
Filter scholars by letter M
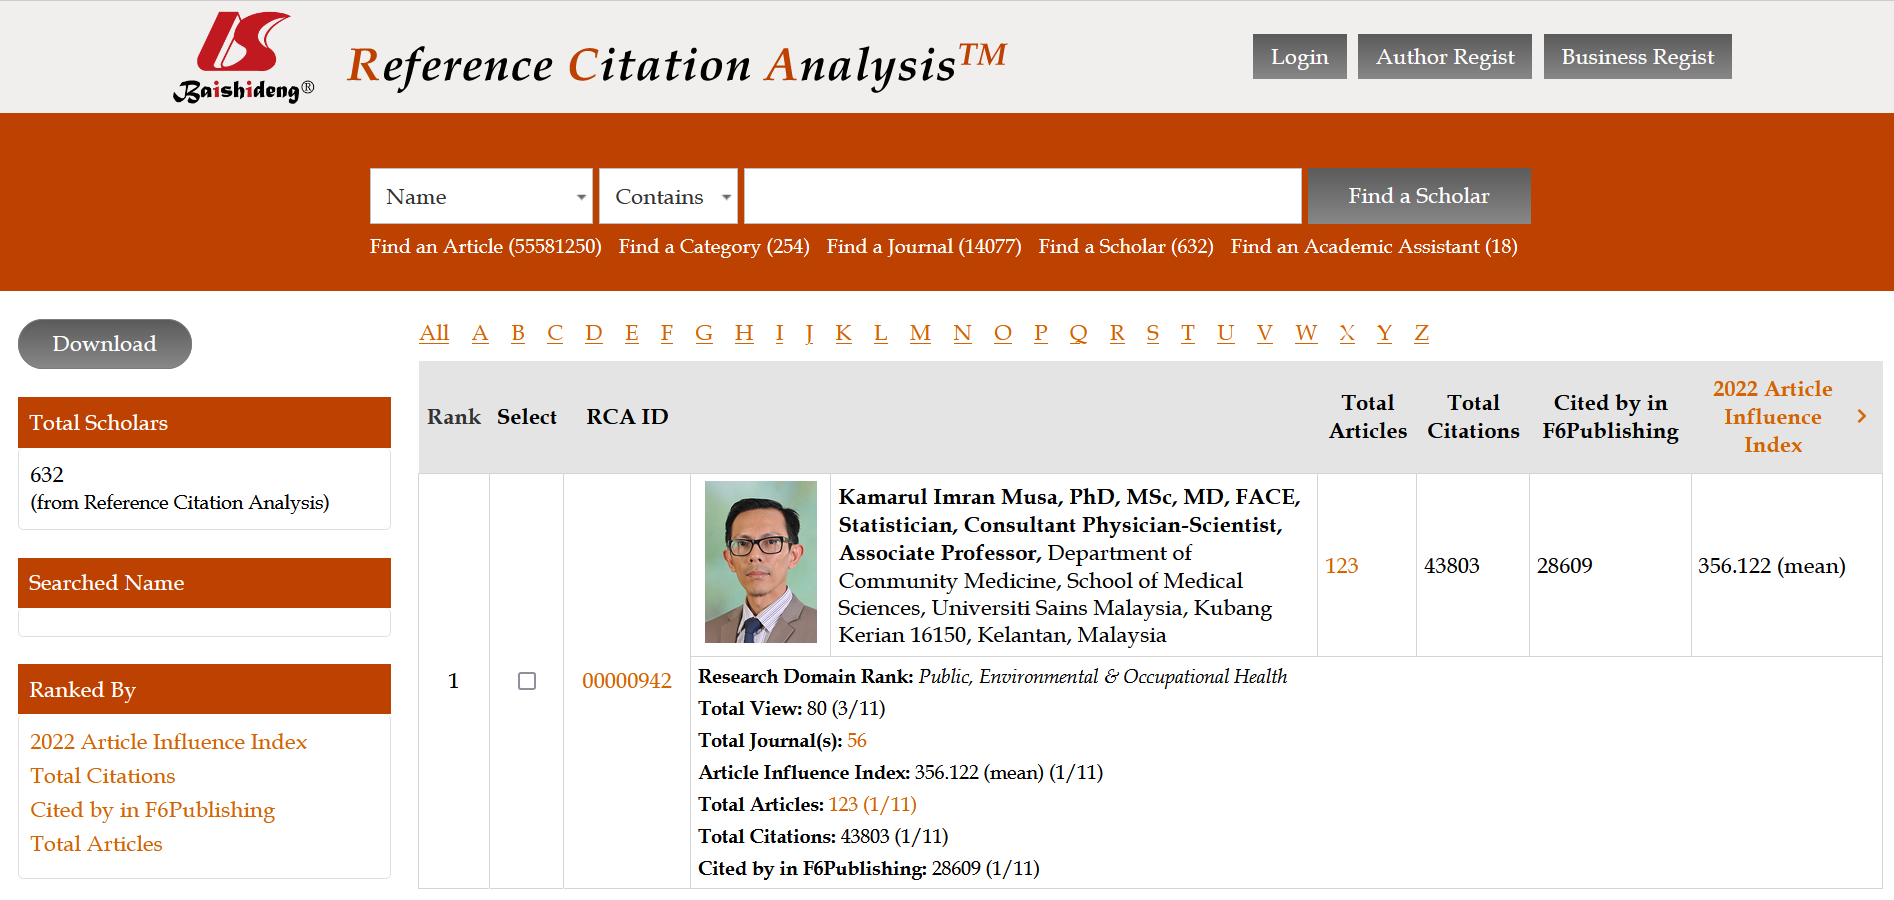tap(920, 333)
